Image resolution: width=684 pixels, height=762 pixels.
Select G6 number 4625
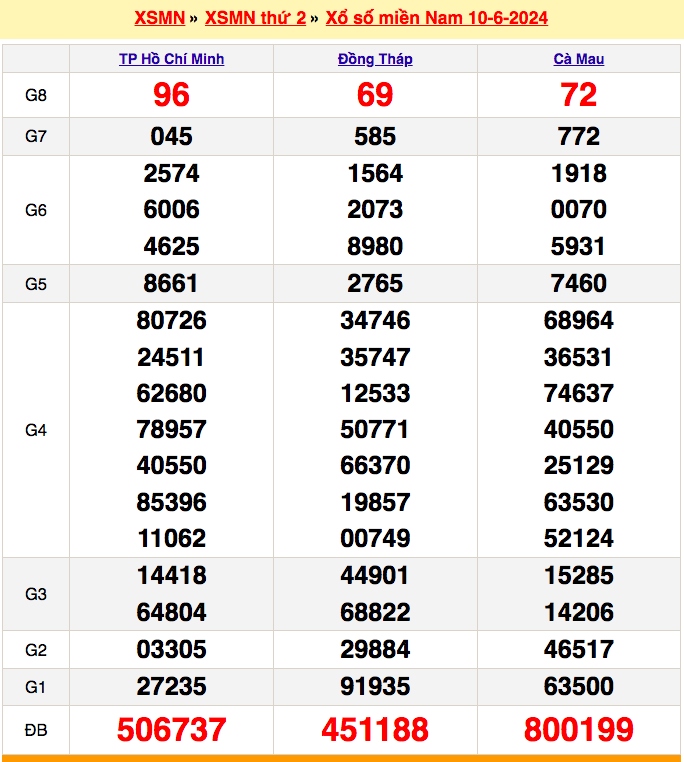[x=171, y=246]
